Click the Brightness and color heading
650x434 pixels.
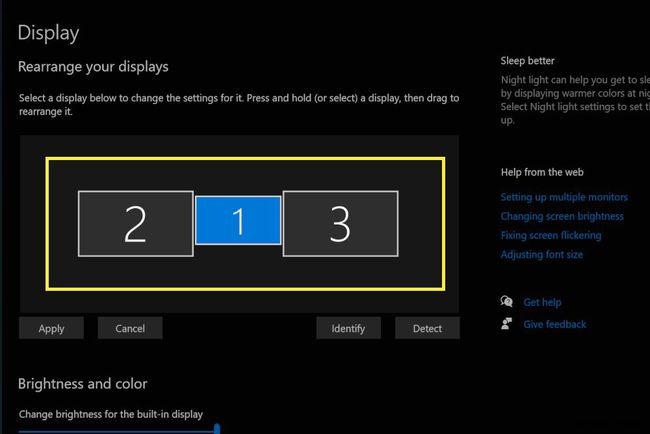pos(83,384)
